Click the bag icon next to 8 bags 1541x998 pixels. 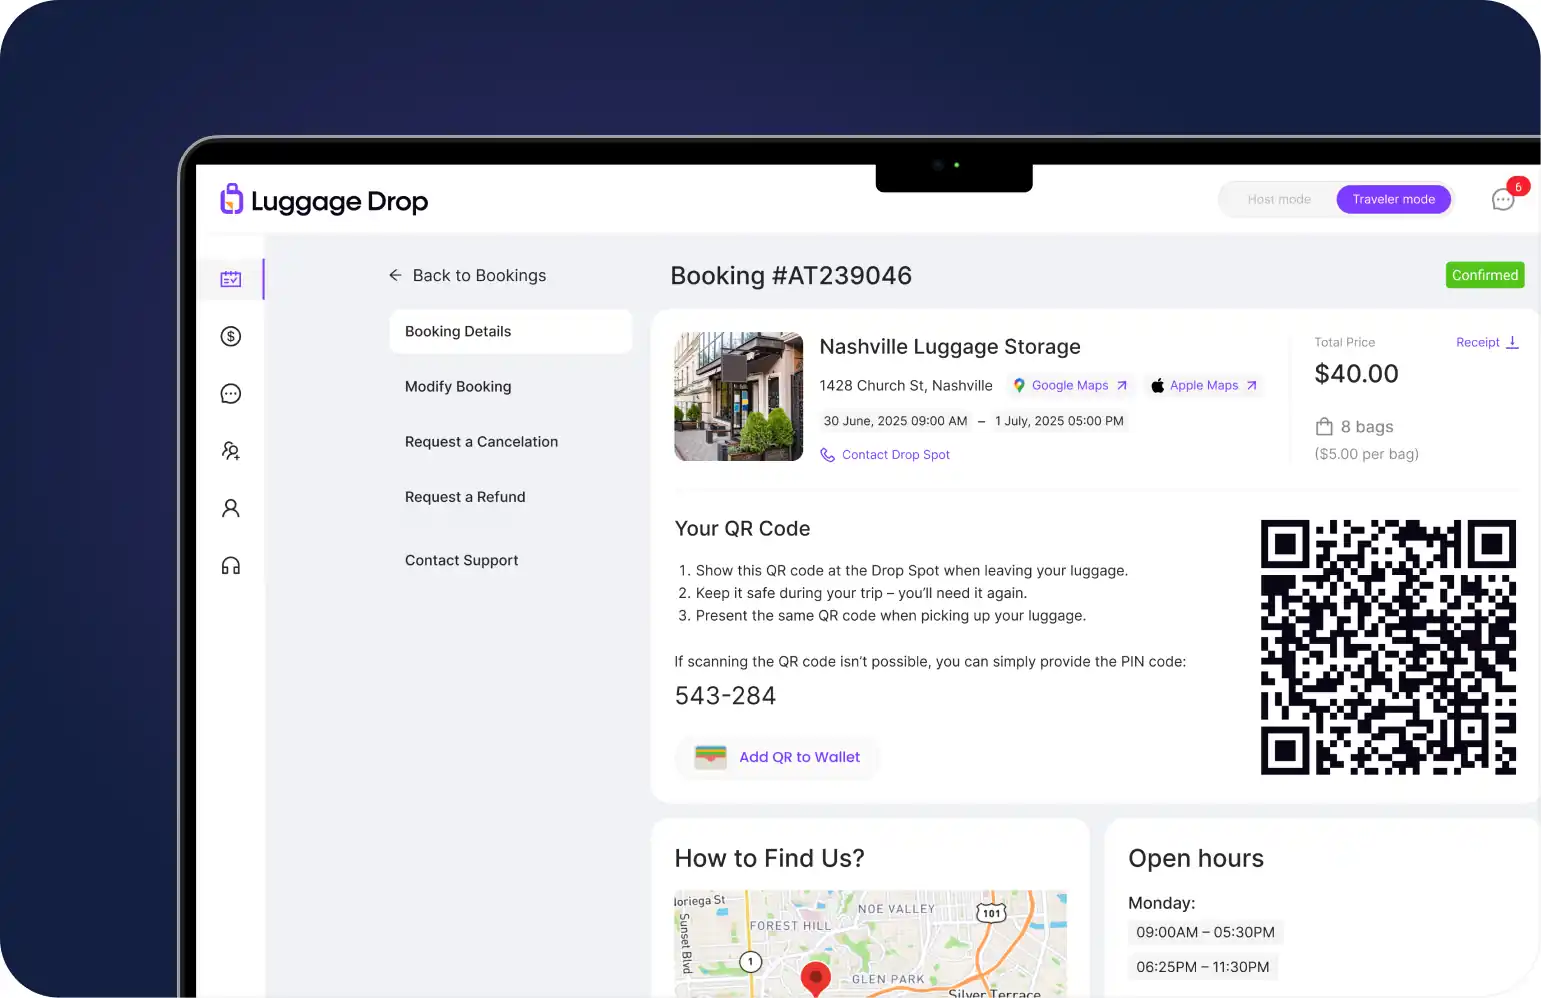1324,427
